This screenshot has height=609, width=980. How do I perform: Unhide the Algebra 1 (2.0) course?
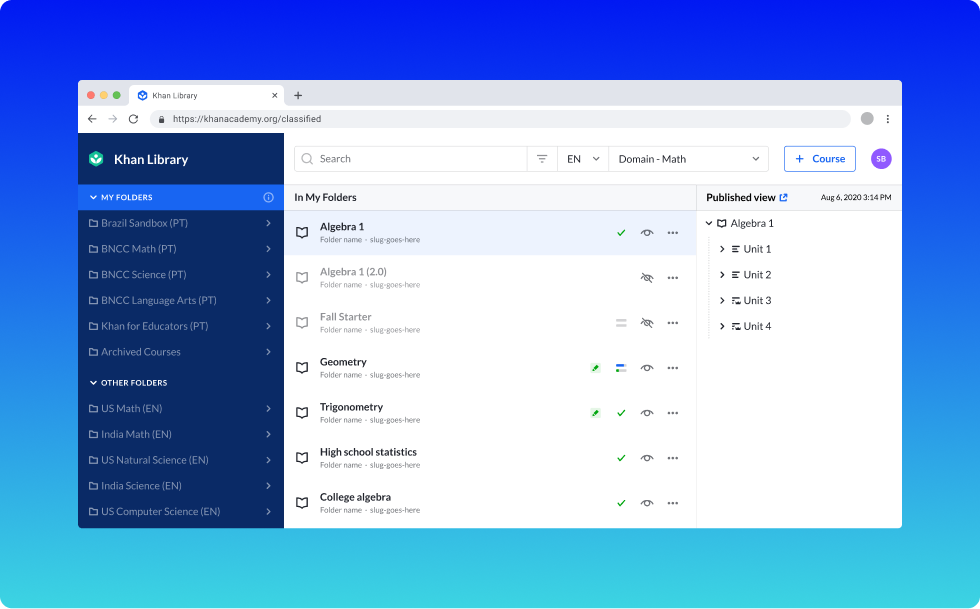[647, 278]
